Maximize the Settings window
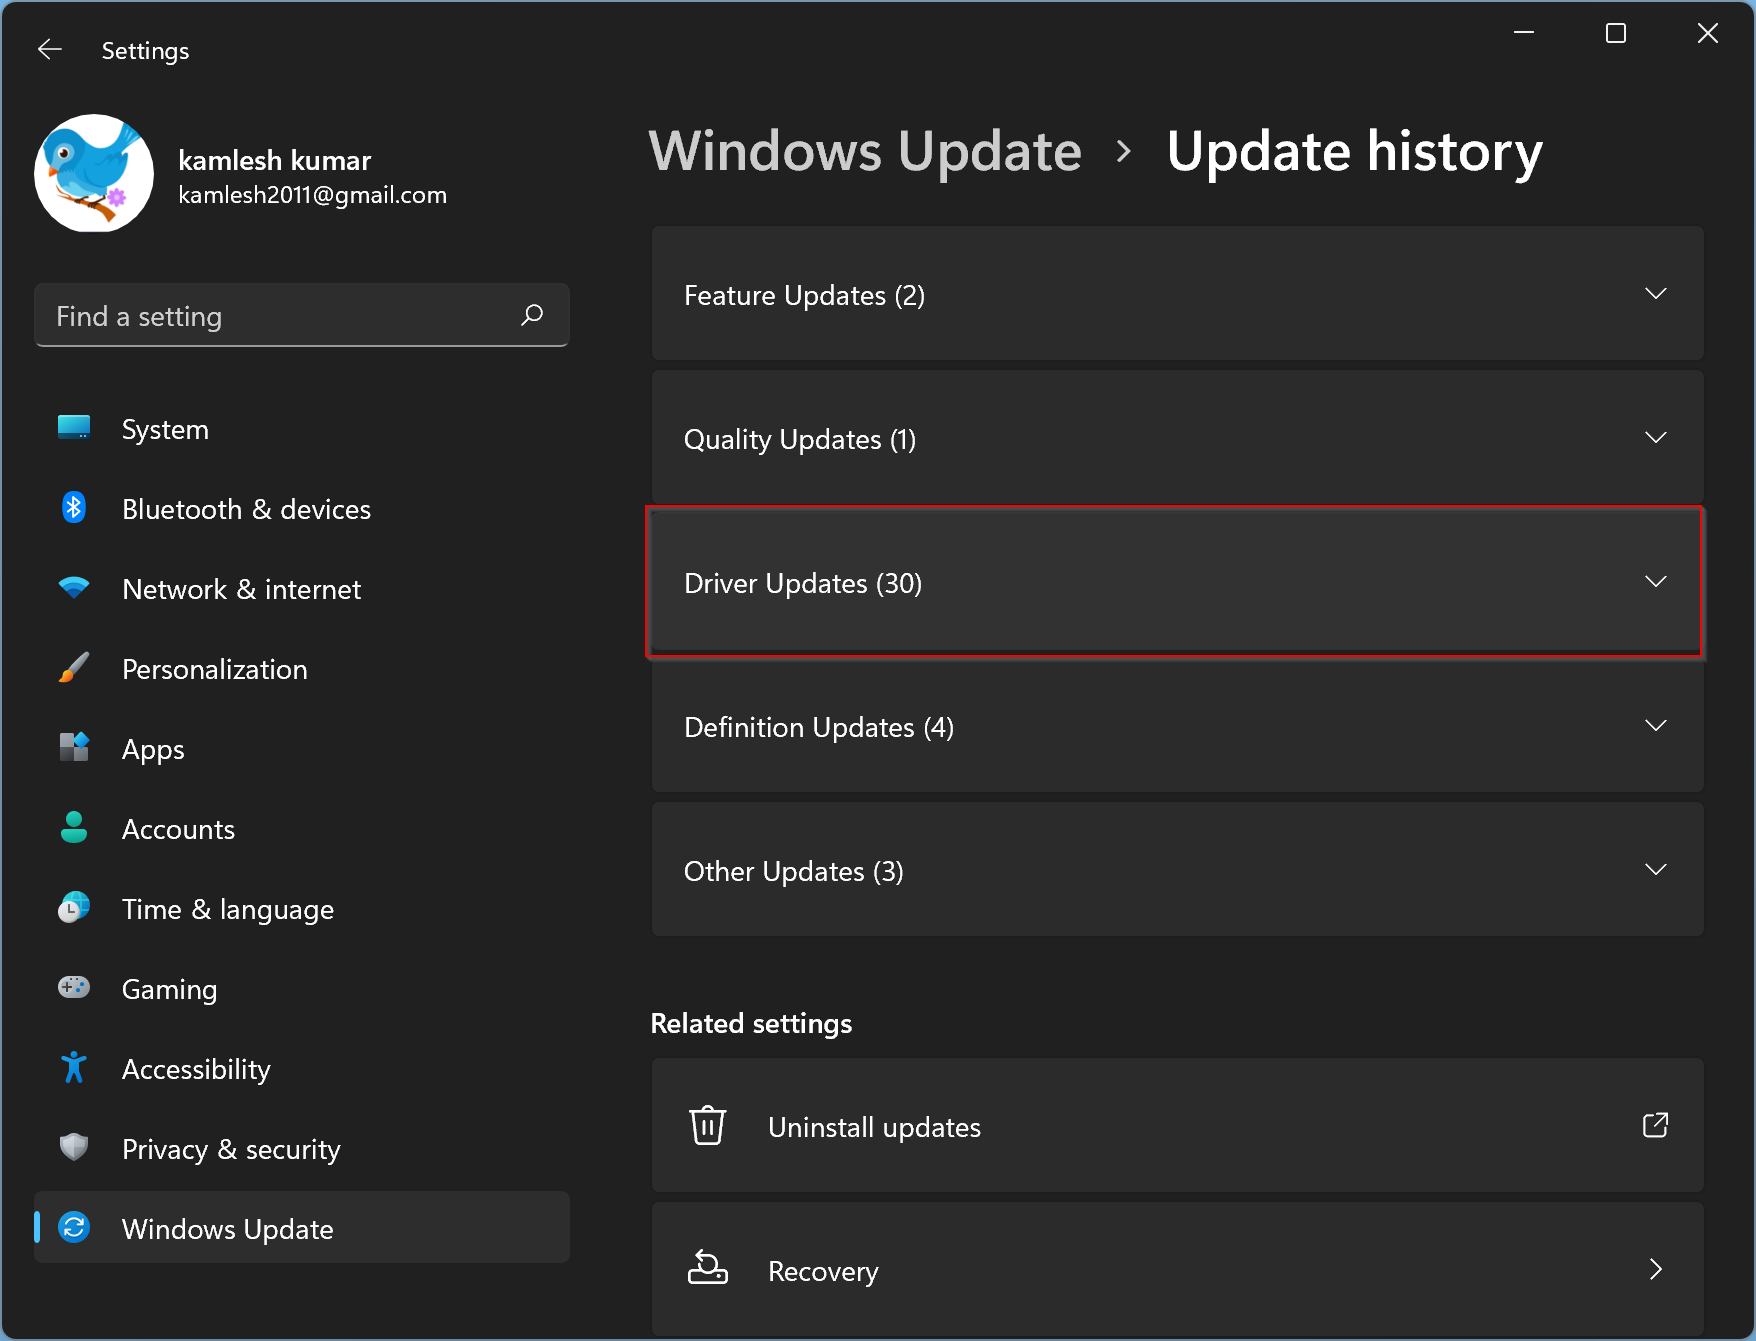The image size is (1756, 1341). click(x=1616, y=33)
